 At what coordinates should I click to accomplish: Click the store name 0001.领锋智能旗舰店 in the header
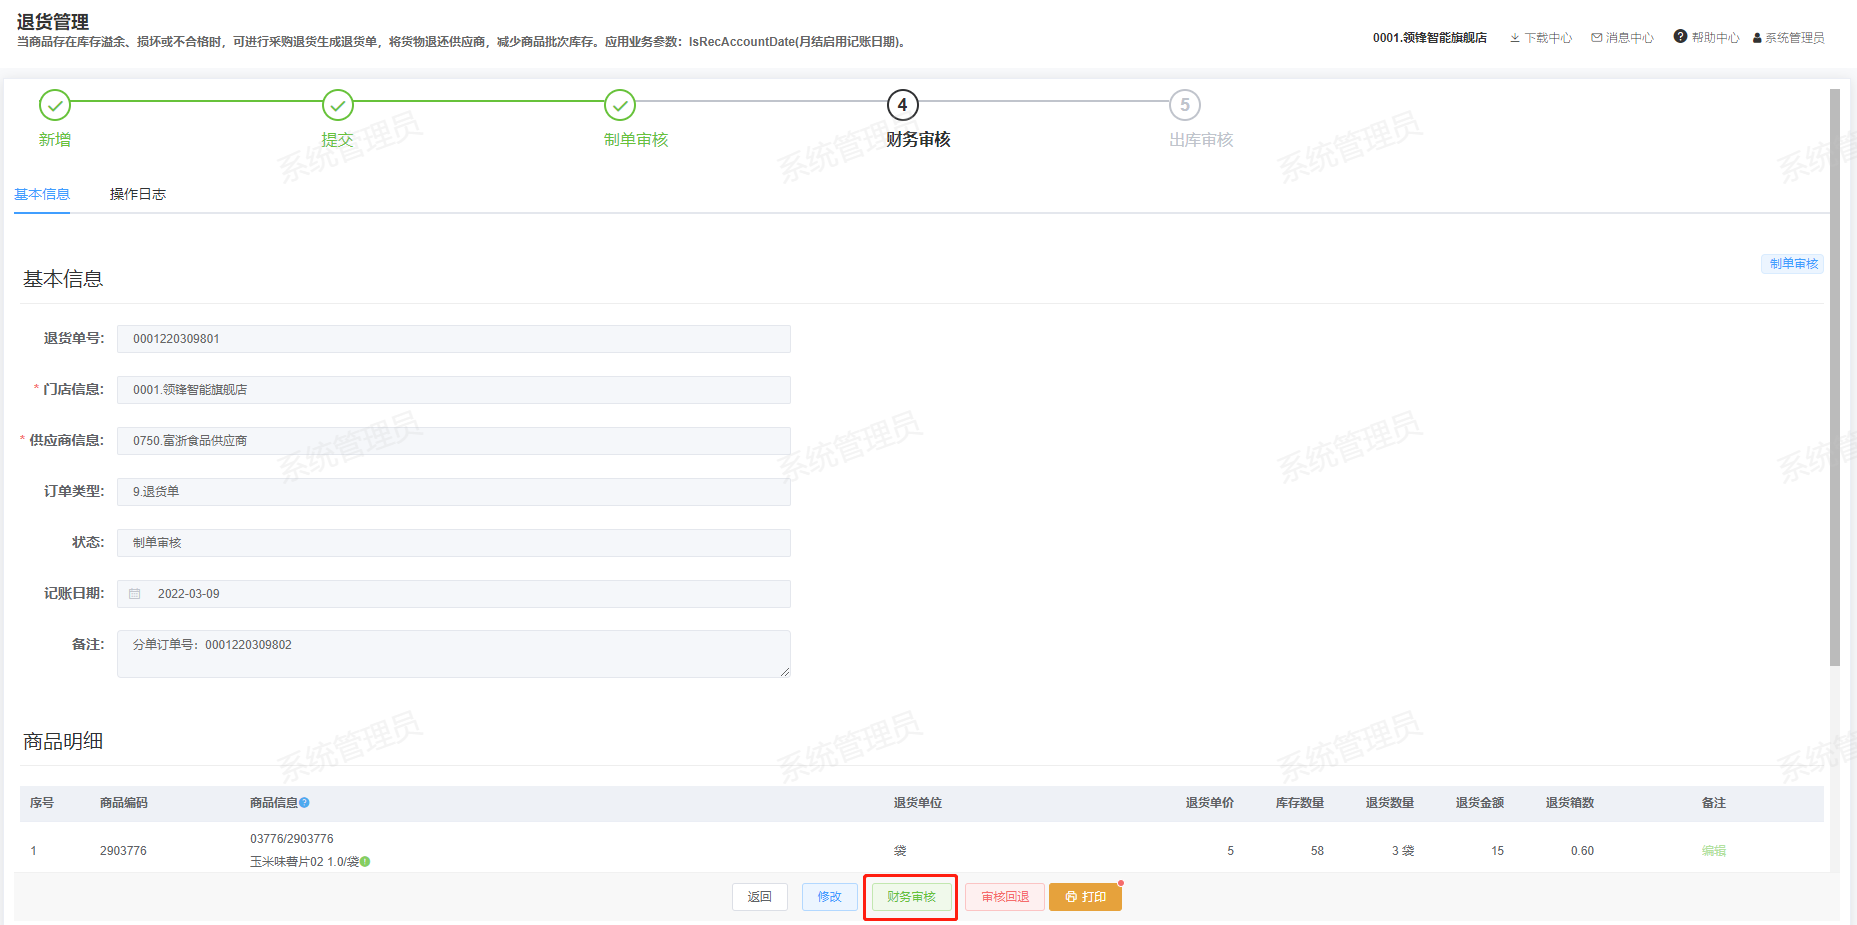[x=1430, y=38]
